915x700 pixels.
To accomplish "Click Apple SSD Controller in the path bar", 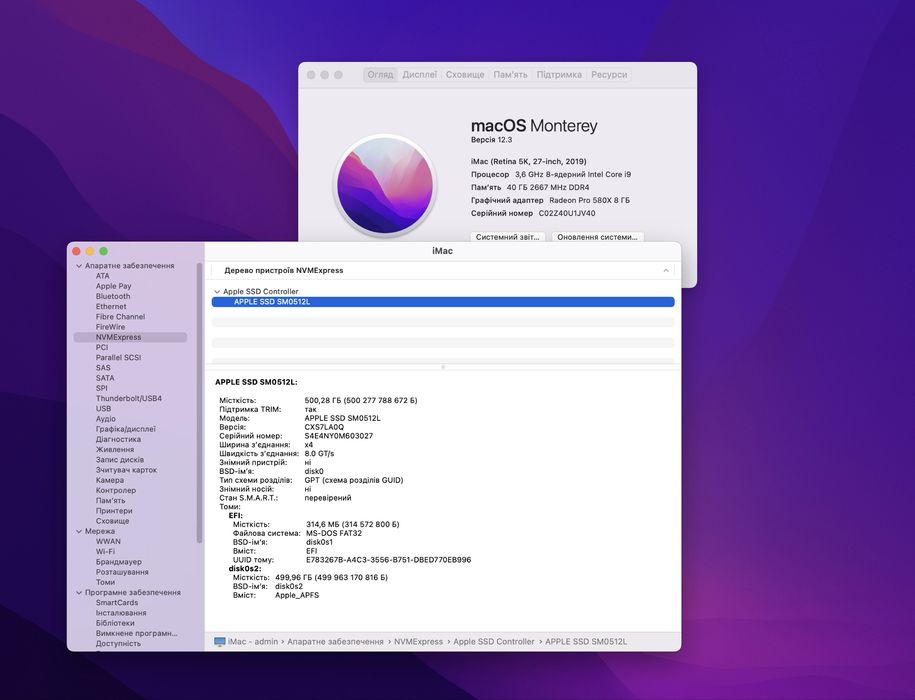I will [494, 641].
